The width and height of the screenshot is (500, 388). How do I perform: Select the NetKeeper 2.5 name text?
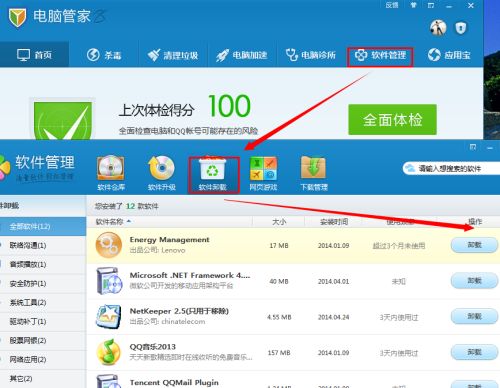[179, 311]
